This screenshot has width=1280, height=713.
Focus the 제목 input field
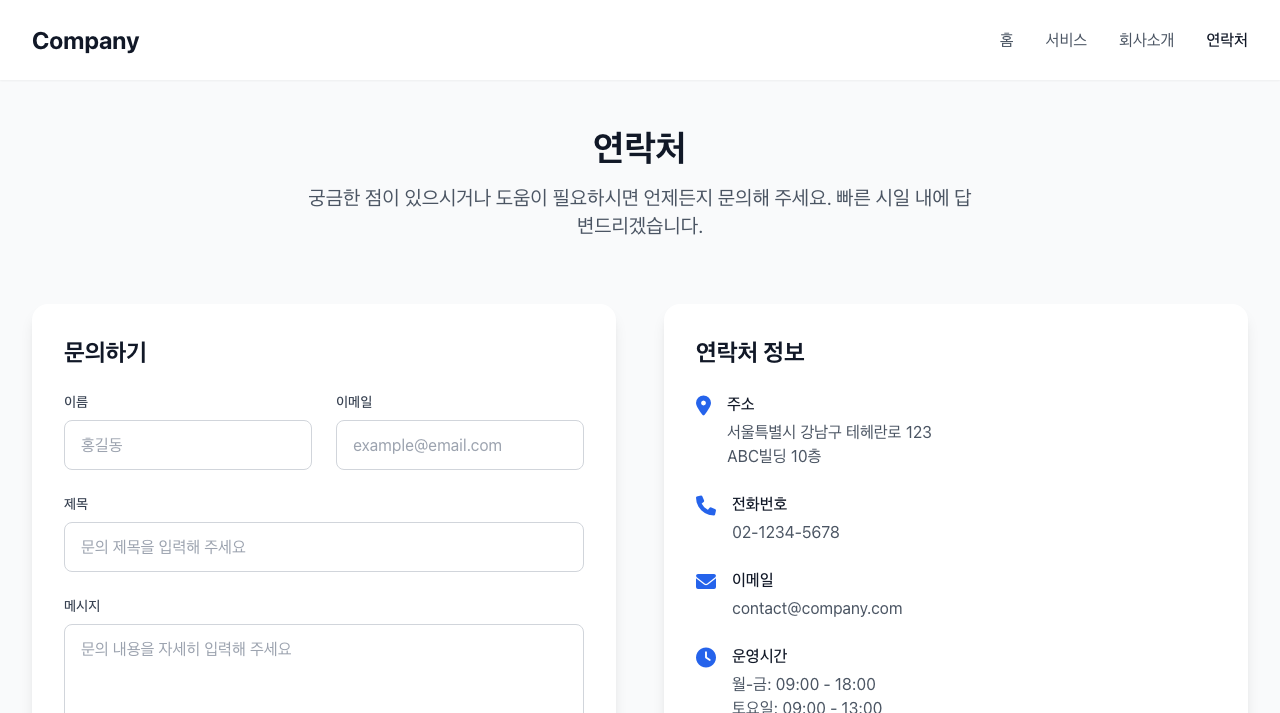324,547
